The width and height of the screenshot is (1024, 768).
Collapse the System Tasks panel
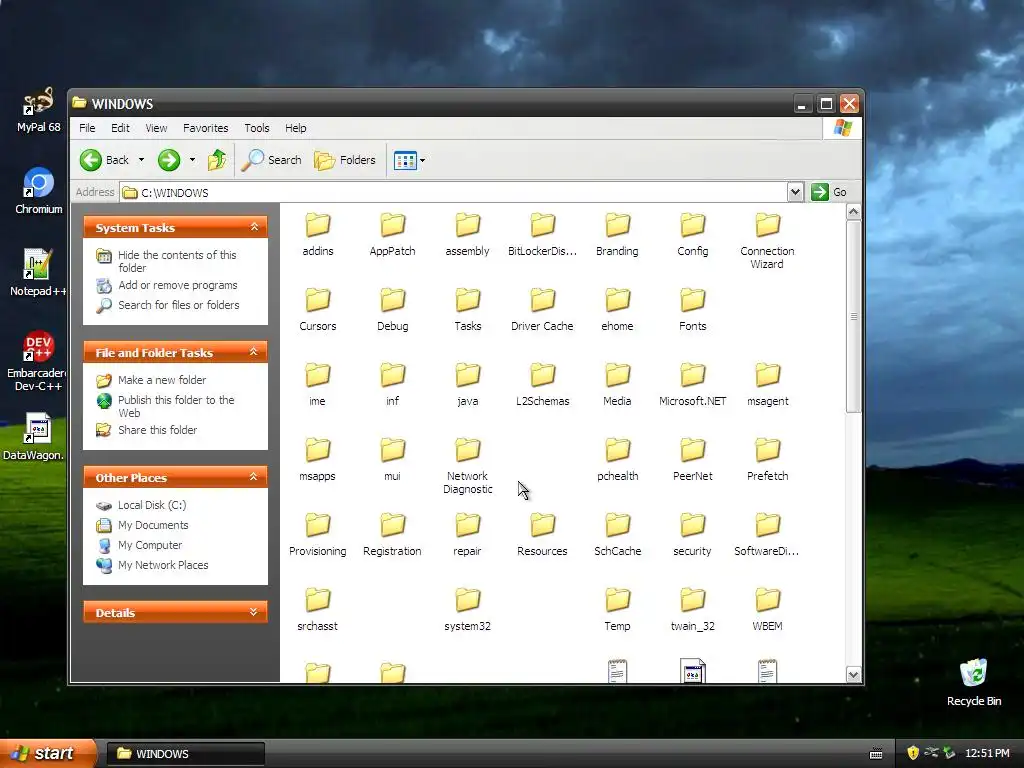[254, 227]
